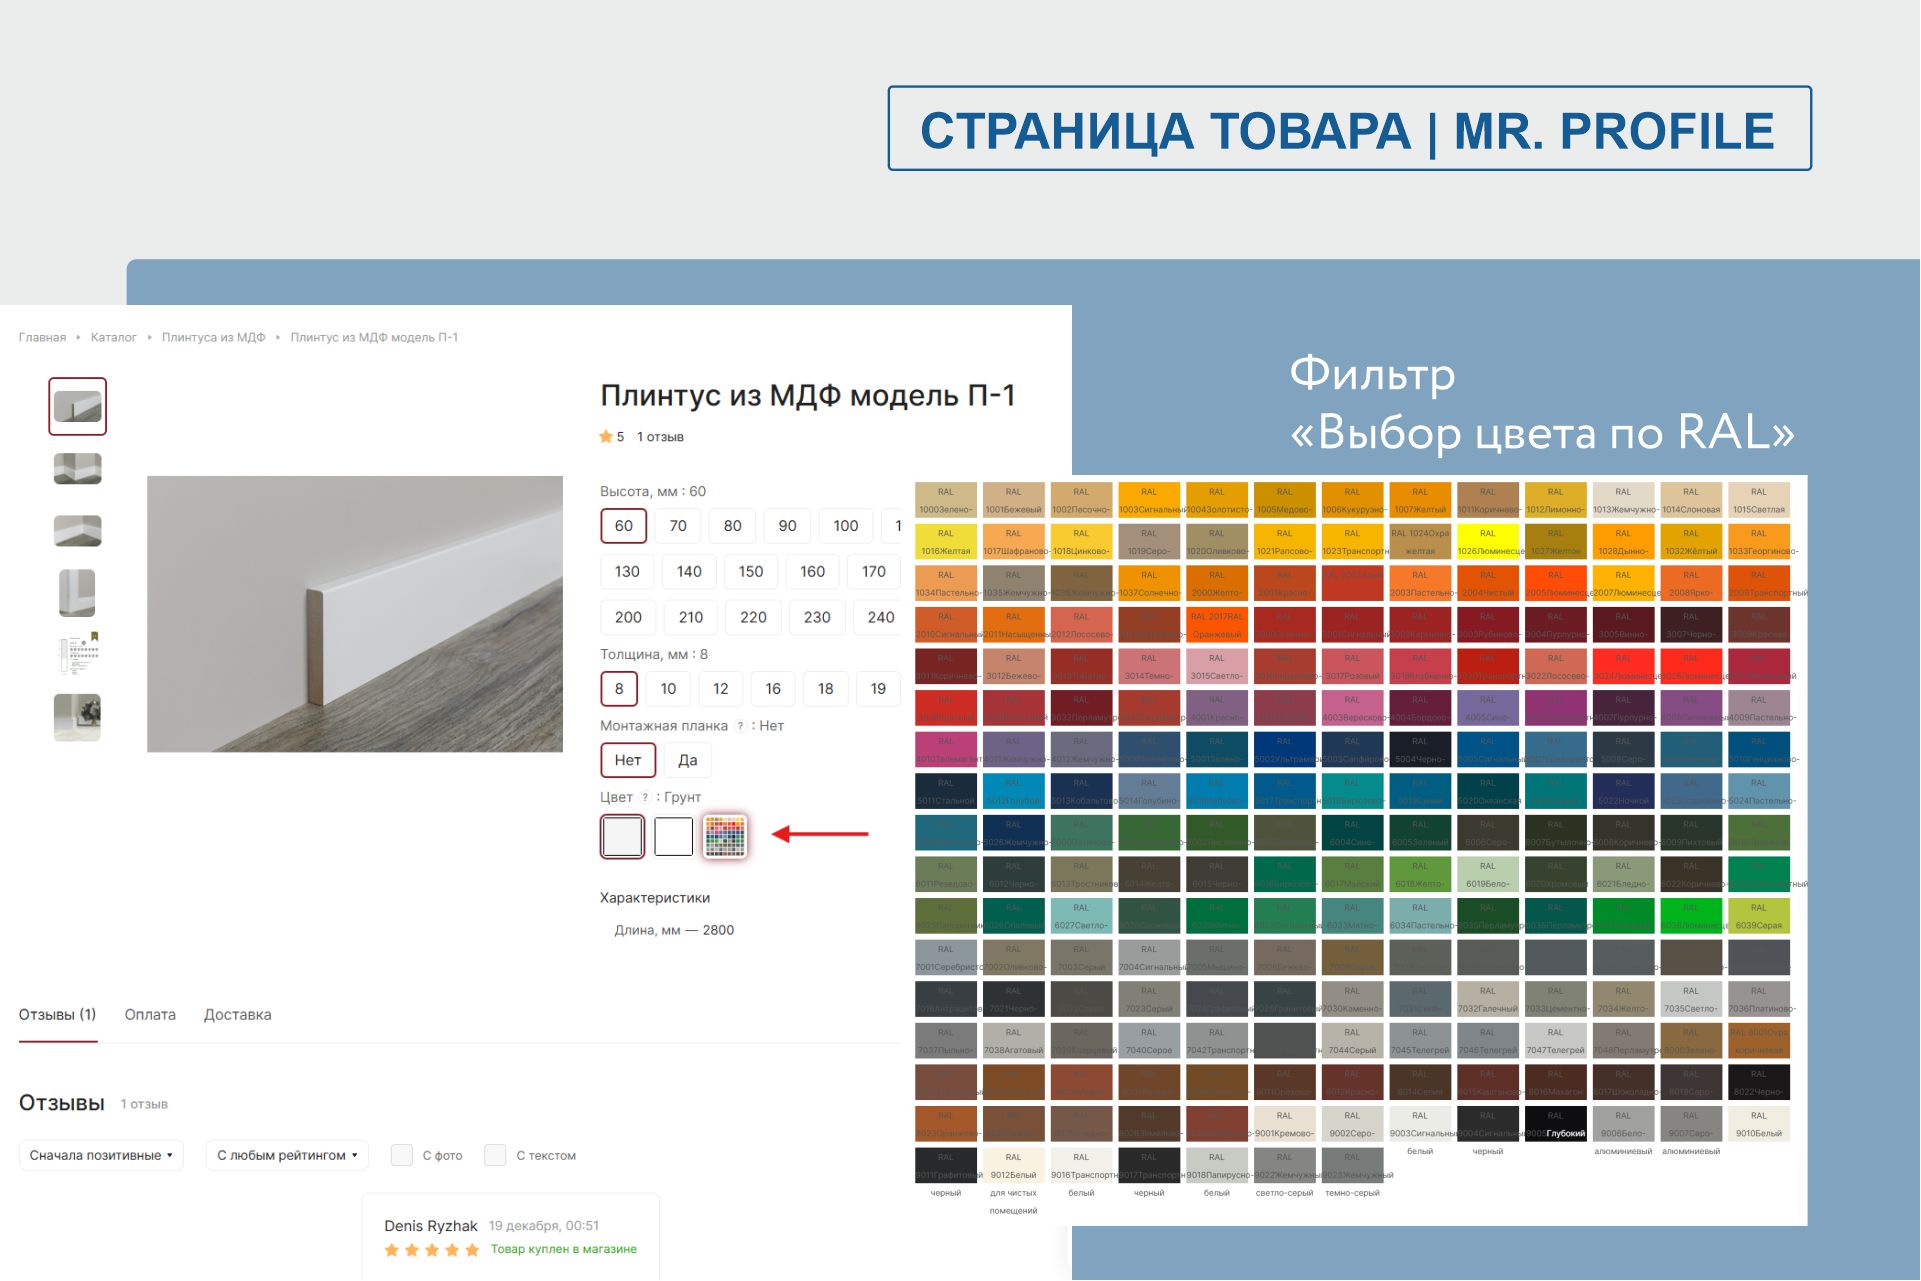Click the 1 отзыв link under title
Screen dimensions: 1921x1281
tap(660, 437)
